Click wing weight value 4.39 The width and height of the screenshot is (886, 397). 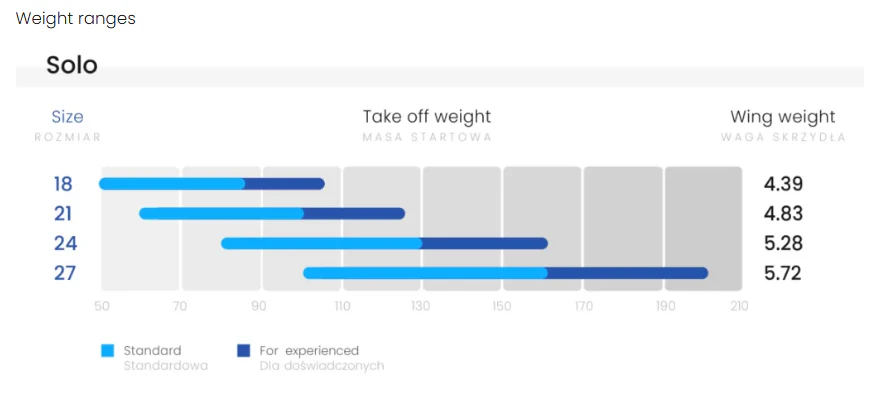point(783,184)
